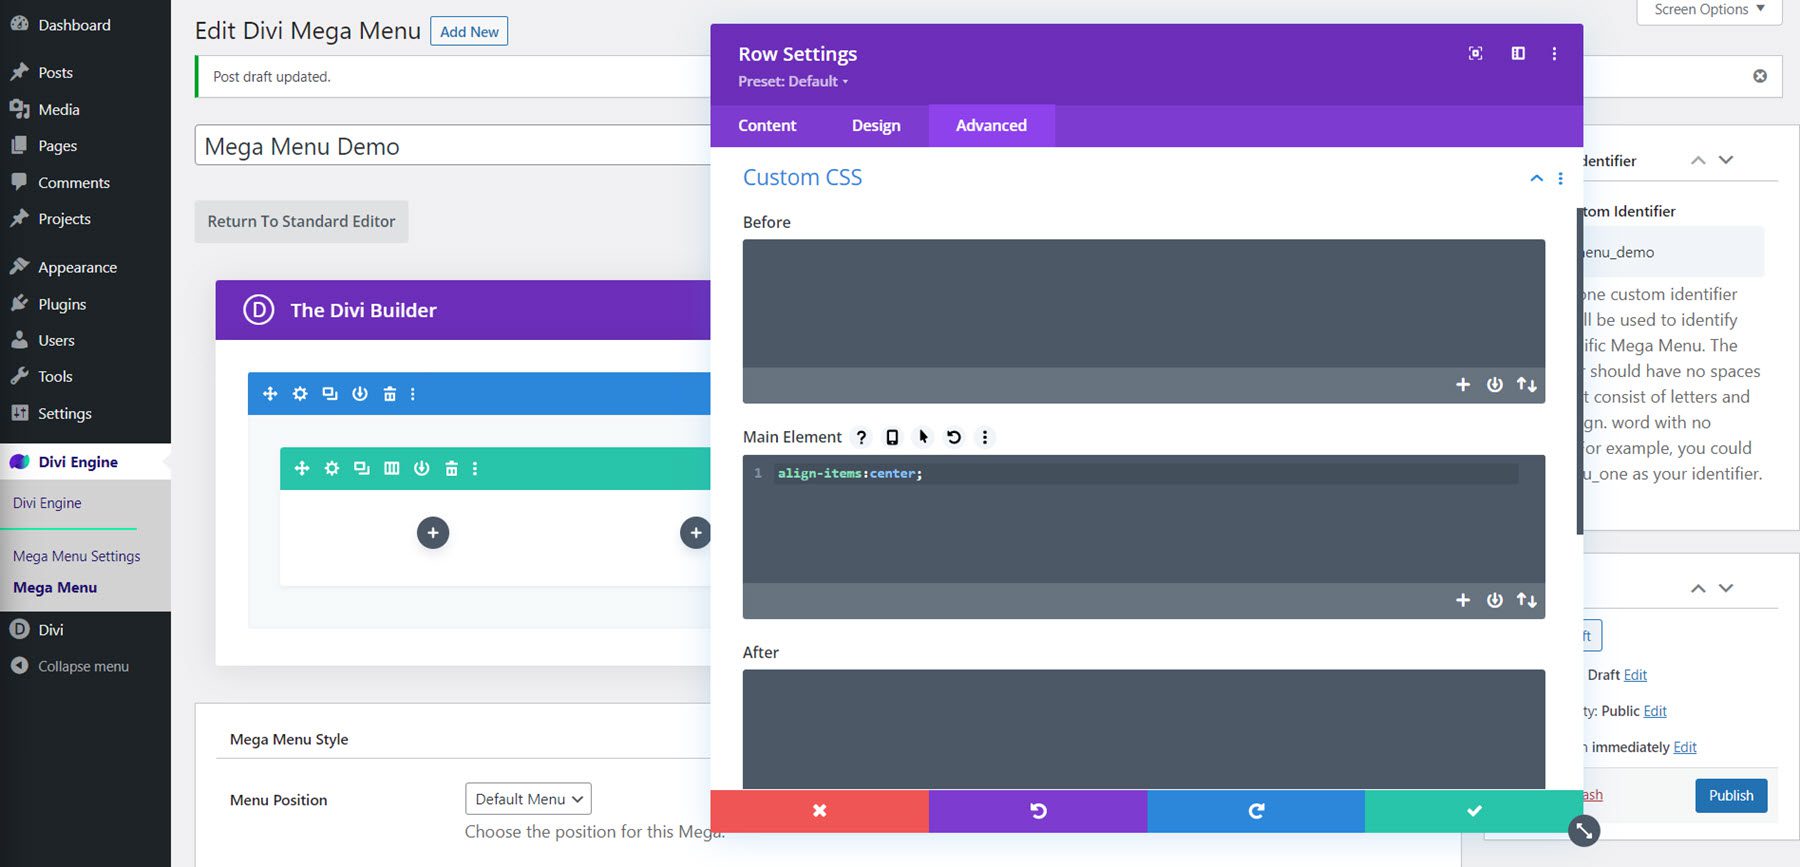
Task: Move identifier panel up with chevron
Action: coord(1698,160)
